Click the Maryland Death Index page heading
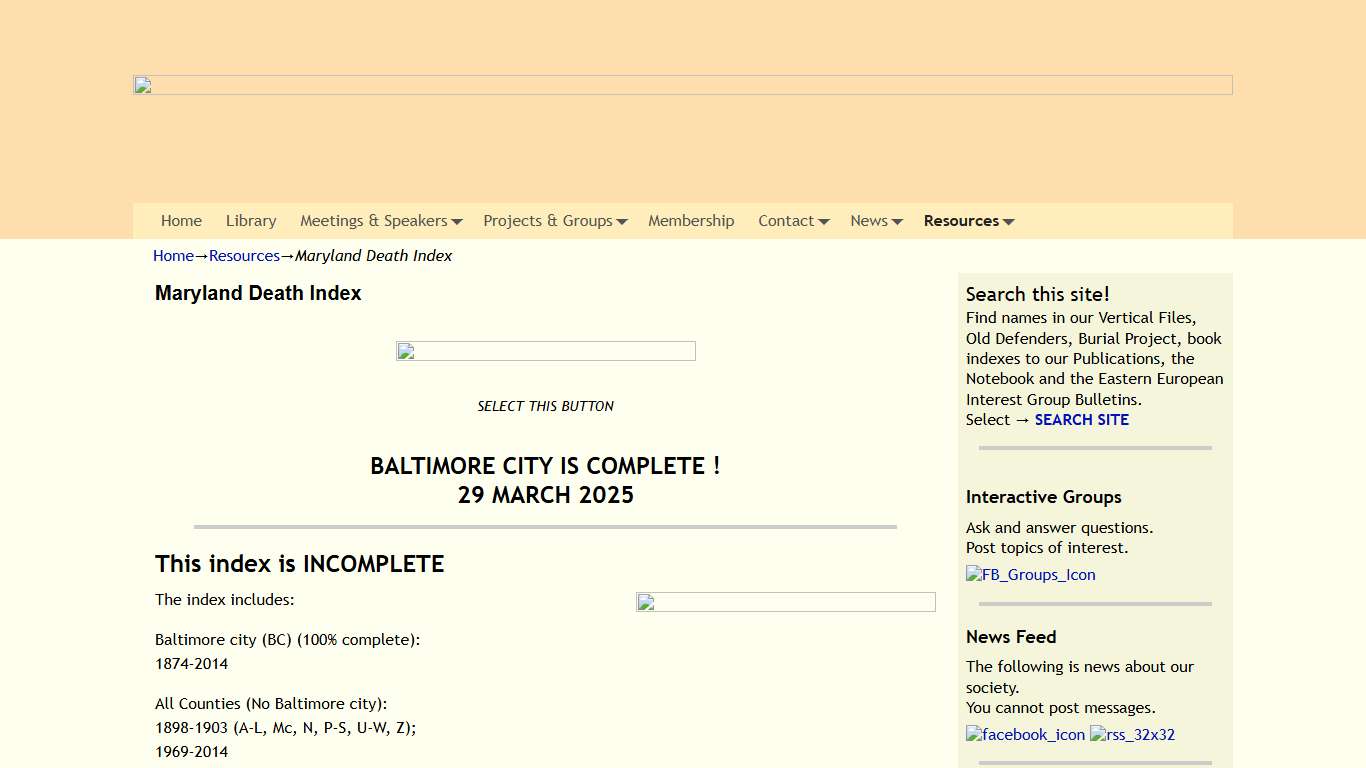Image resolution: width=1366 pixels, height=768 pixels. pos(258,293)
